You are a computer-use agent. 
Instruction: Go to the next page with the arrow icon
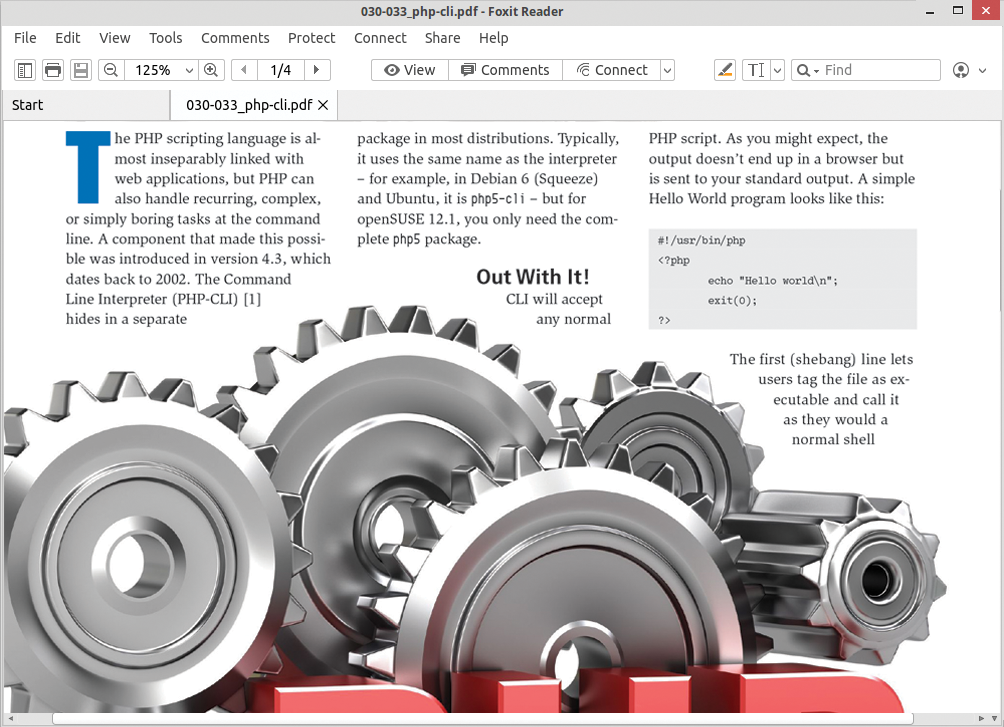(x=316, y=70)
